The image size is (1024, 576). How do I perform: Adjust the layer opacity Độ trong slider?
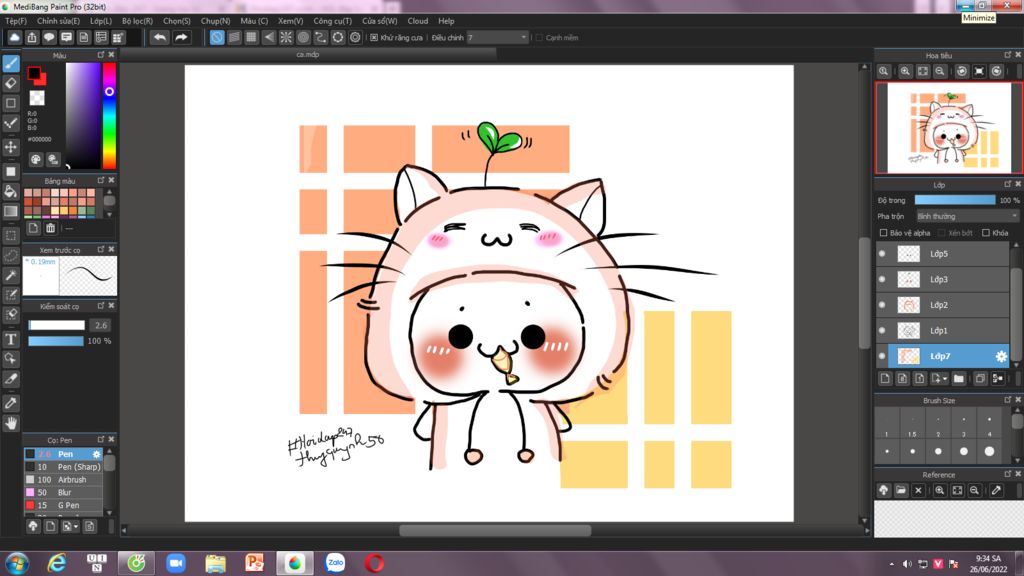[955, 200]
